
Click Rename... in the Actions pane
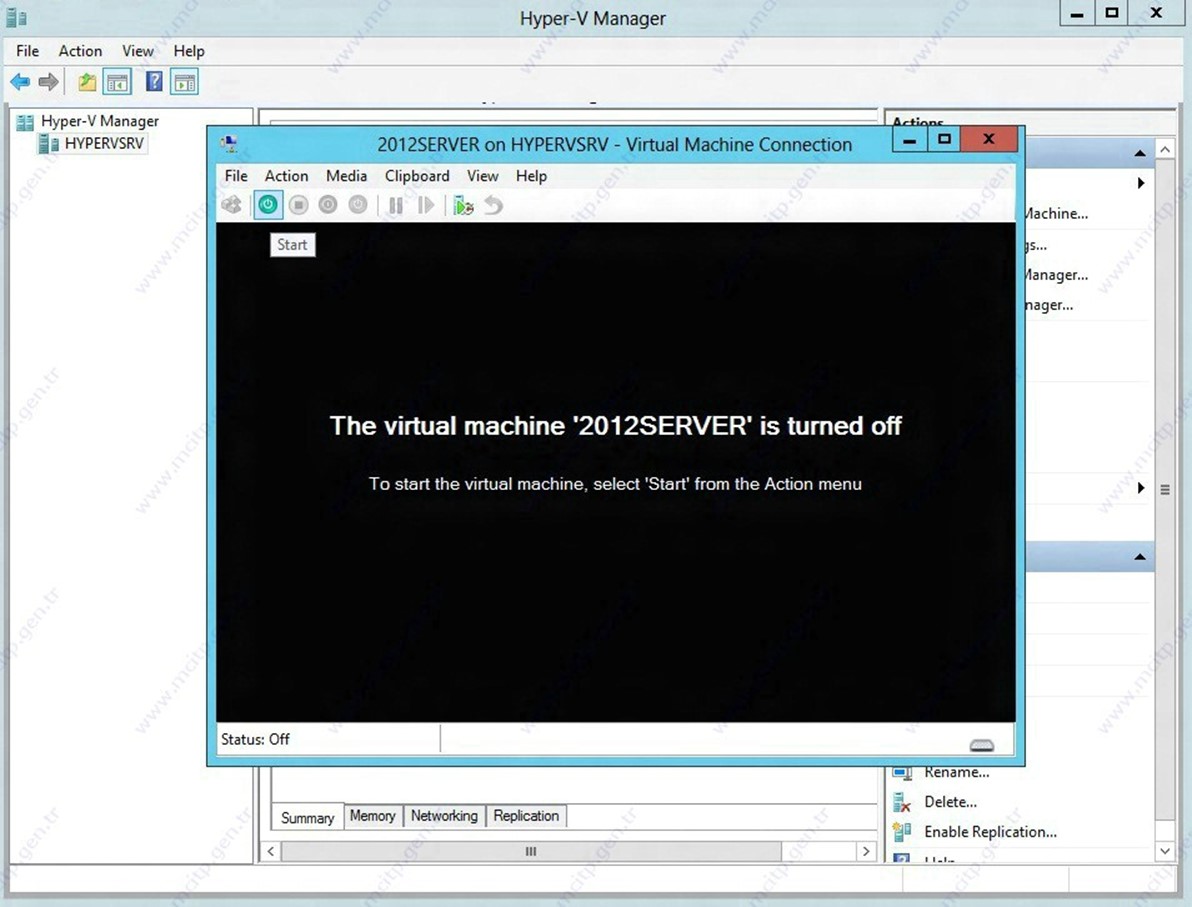click(956, 772)
